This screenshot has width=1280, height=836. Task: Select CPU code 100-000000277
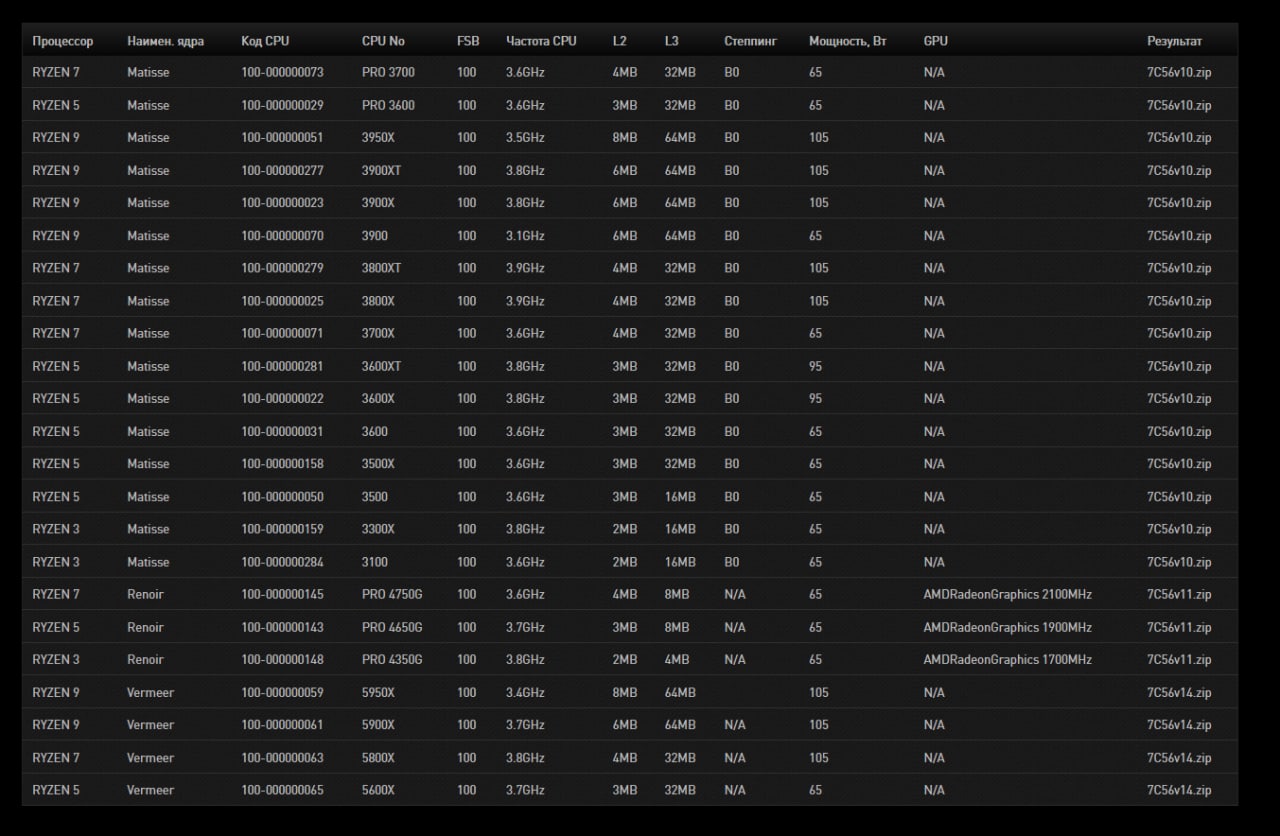click(x=282, y=171)
